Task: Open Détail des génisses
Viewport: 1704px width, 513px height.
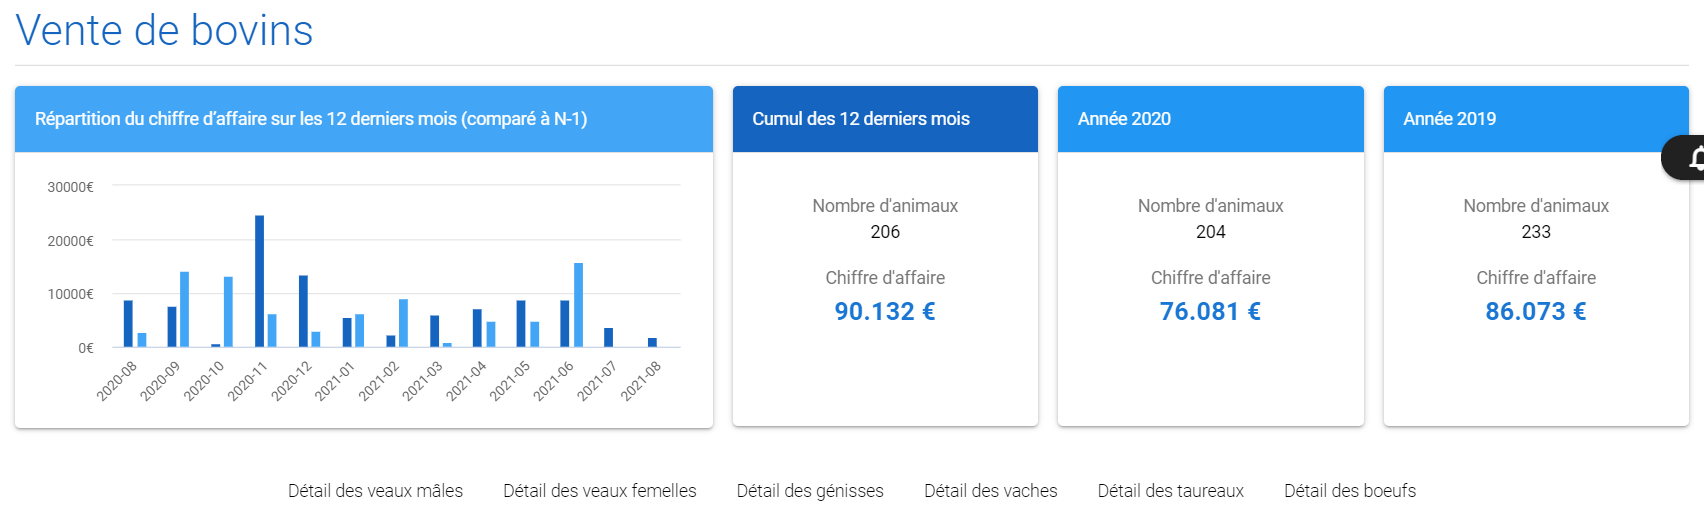Action: 810,491
